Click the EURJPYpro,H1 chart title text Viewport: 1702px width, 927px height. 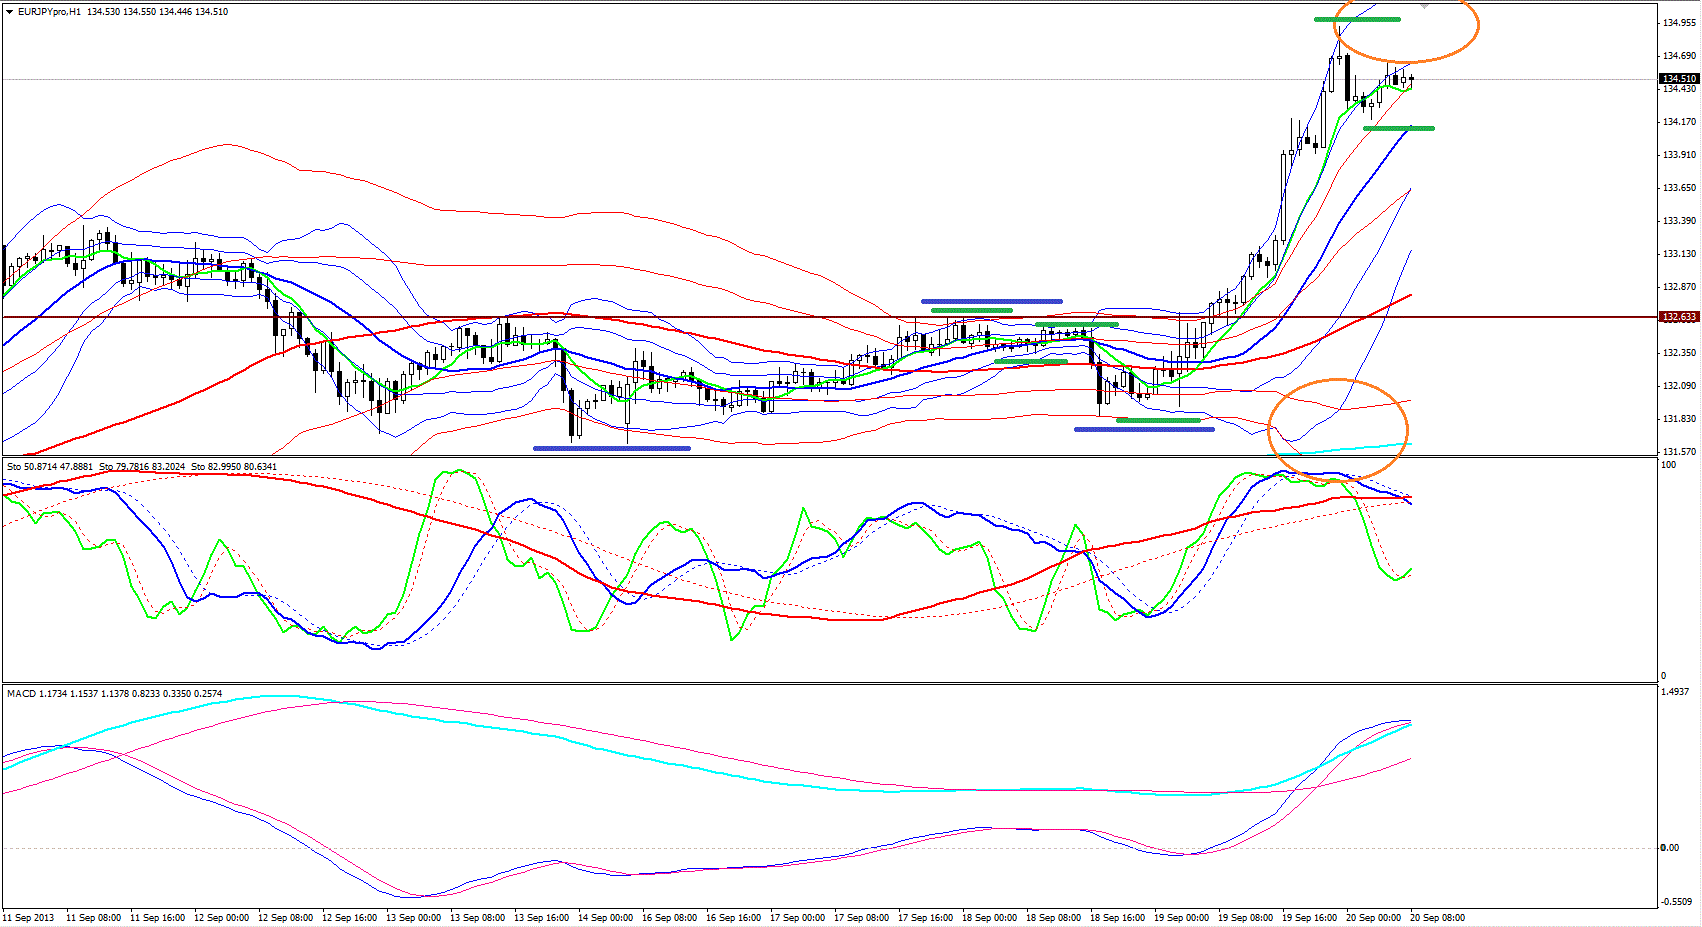tap(50, 12)
